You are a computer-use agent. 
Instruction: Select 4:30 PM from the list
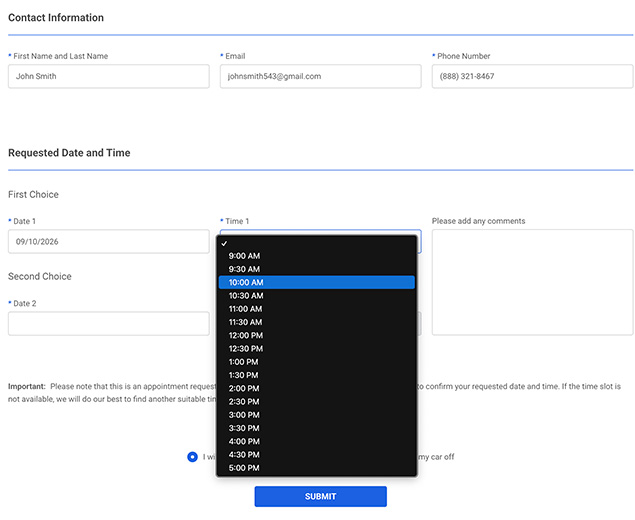click(317, 455)
